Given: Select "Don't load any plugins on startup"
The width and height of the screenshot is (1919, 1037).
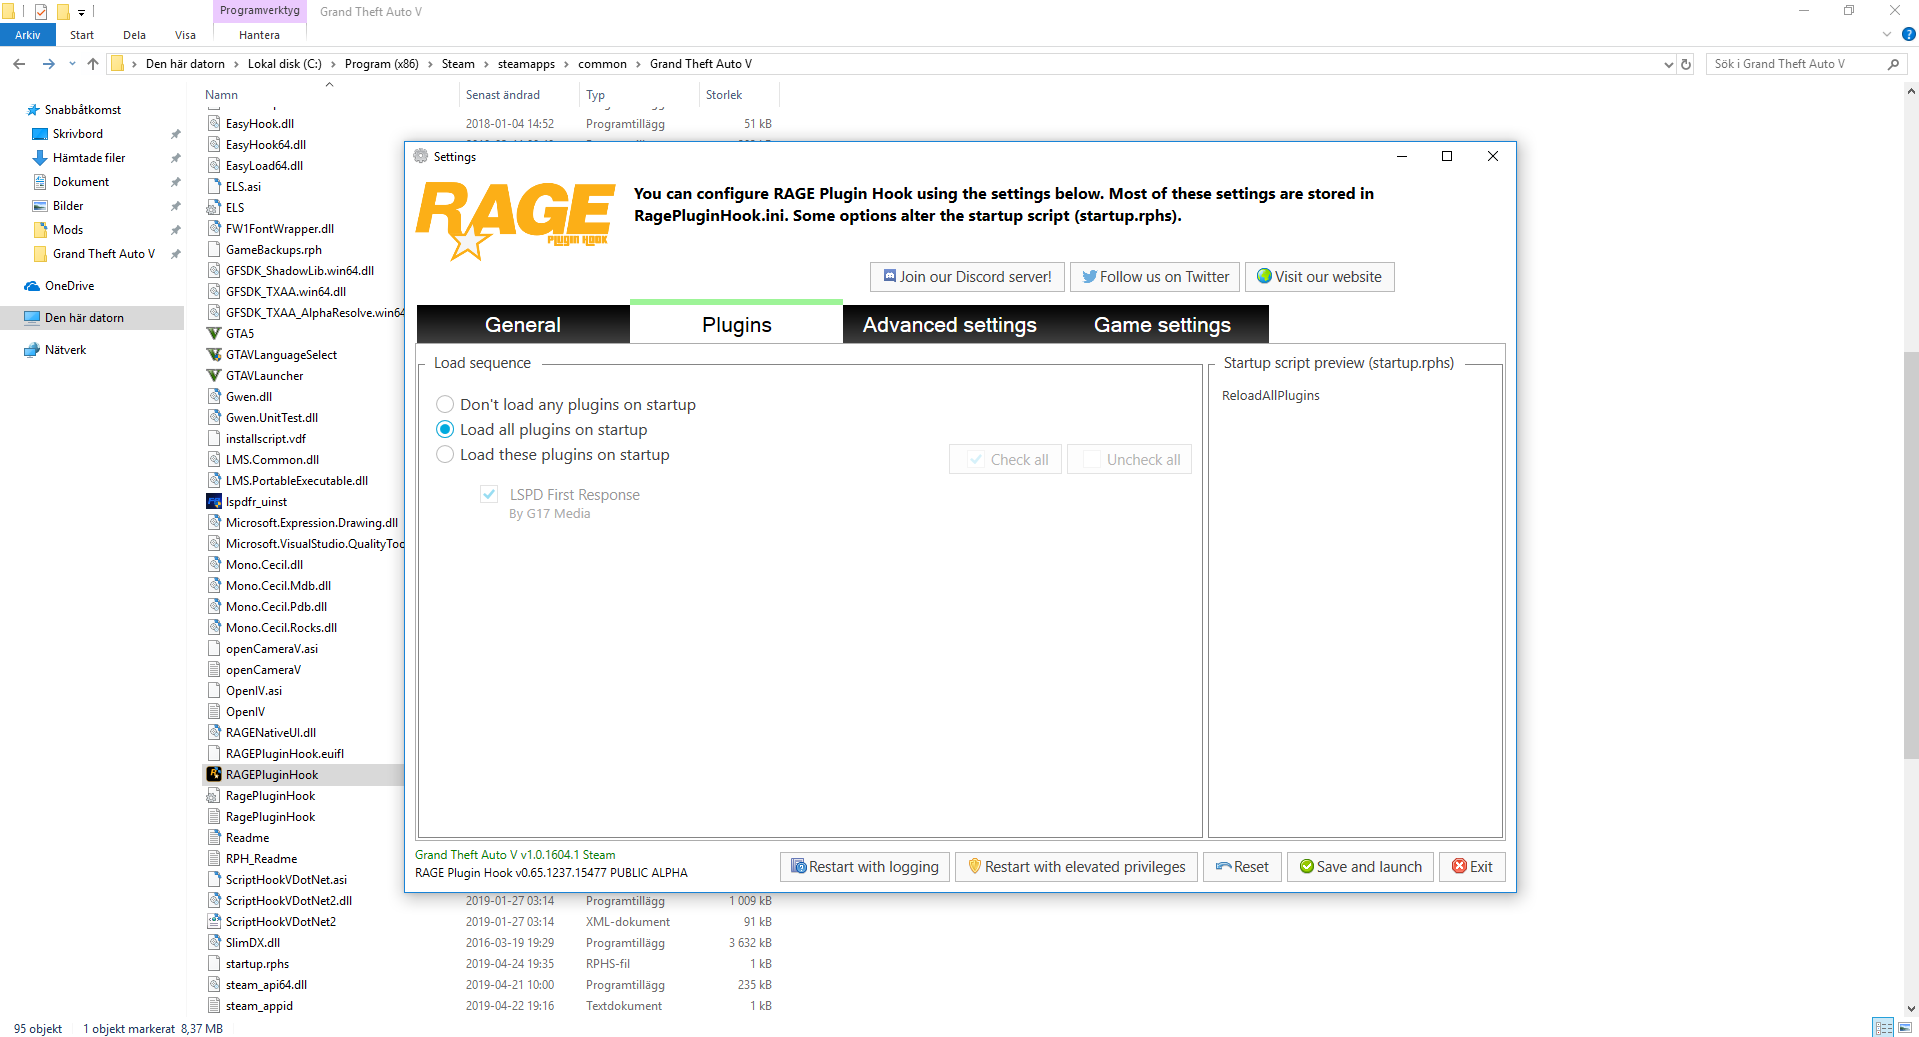Looking at the screenshot, I should tap(445, 405).
